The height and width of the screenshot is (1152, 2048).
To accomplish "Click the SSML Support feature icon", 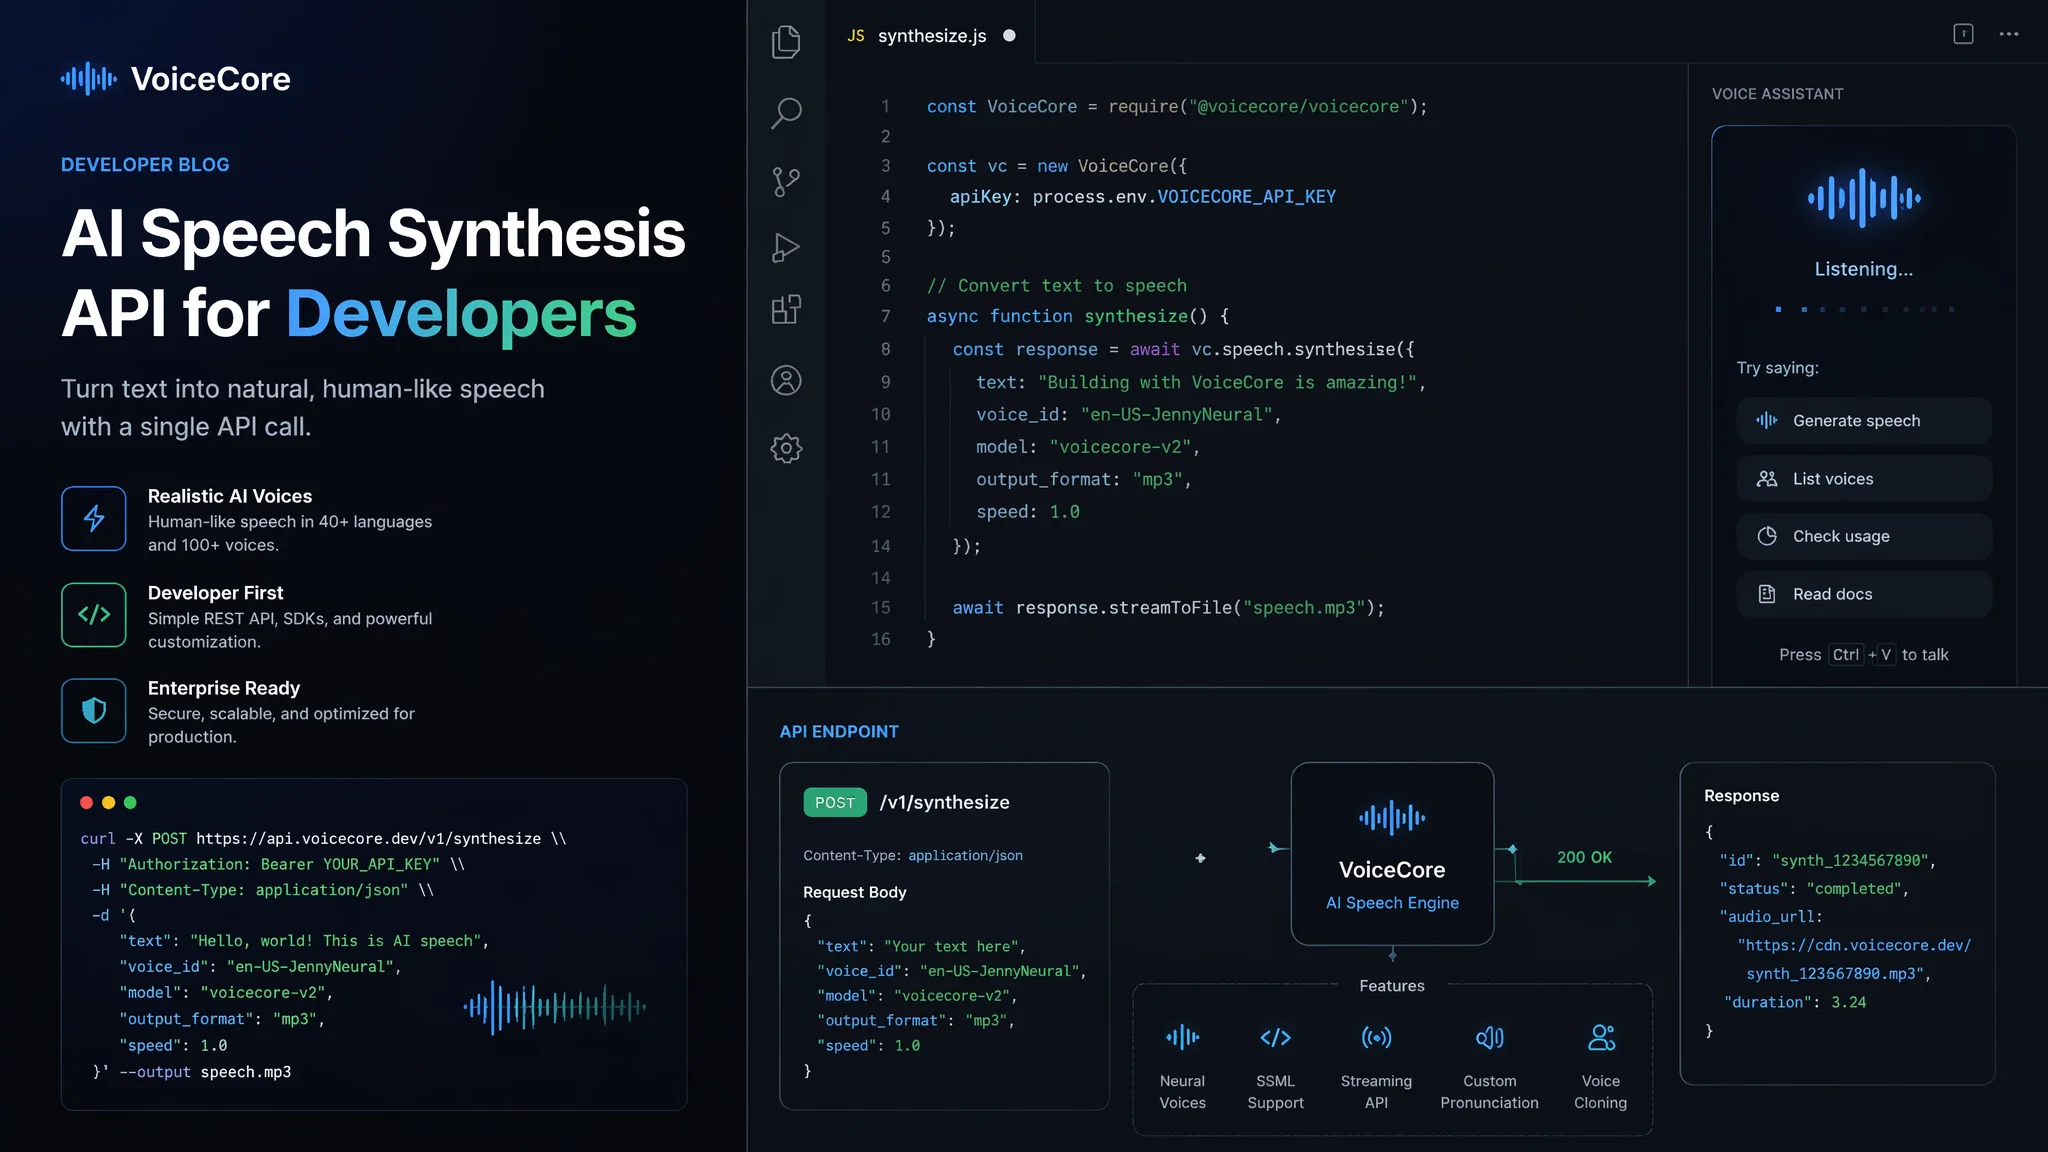I will (1275, 1037).
